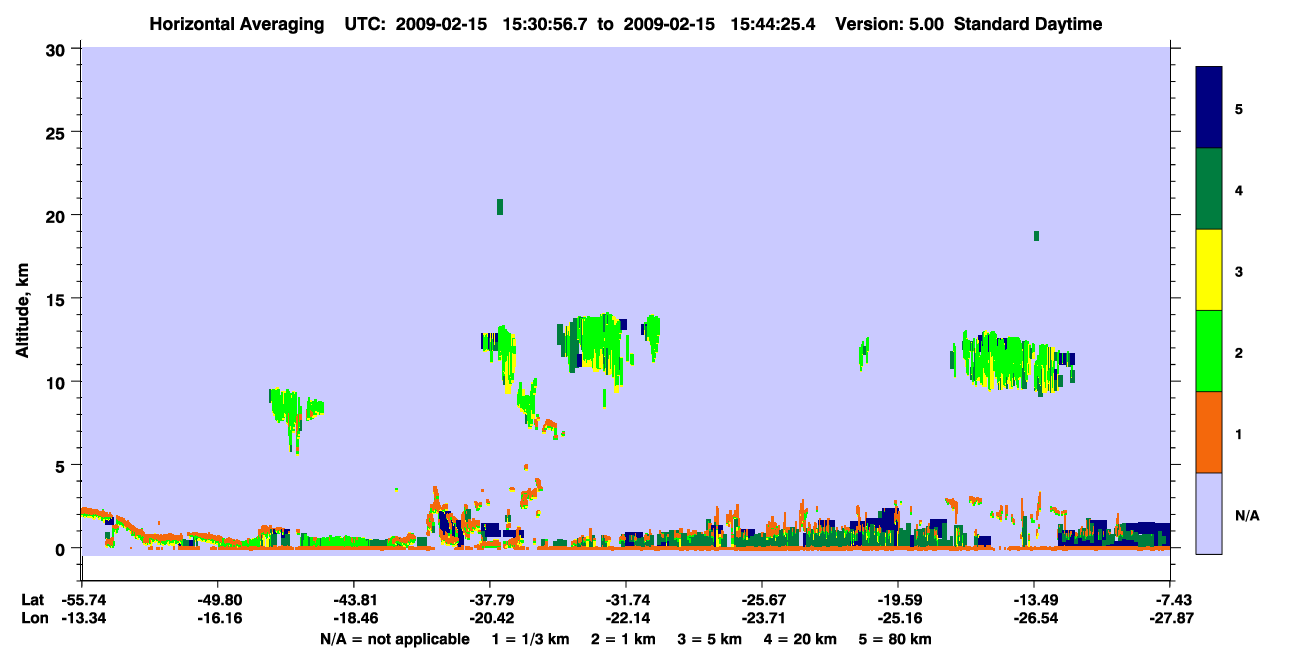
Task: Click the color bar label '5'
Action: click(1239, 109)
